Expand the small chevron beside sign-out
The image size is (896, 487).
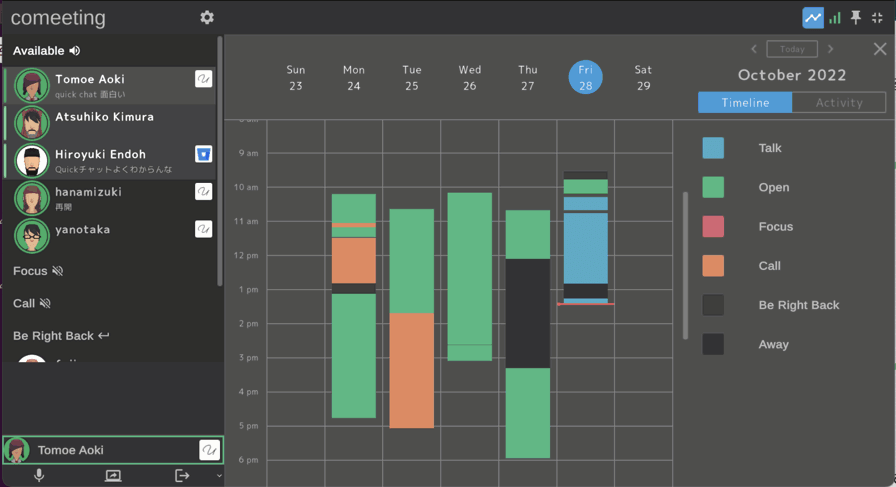click(219, 476)
